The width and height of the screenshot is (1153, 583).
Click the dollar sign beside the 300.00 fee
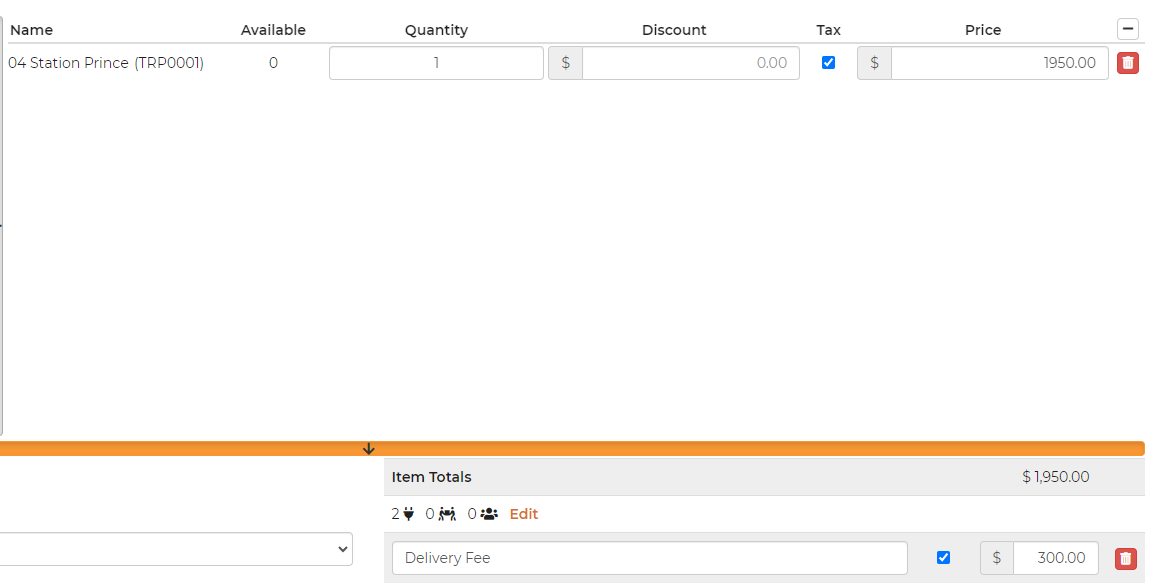(x=996, y=558)
